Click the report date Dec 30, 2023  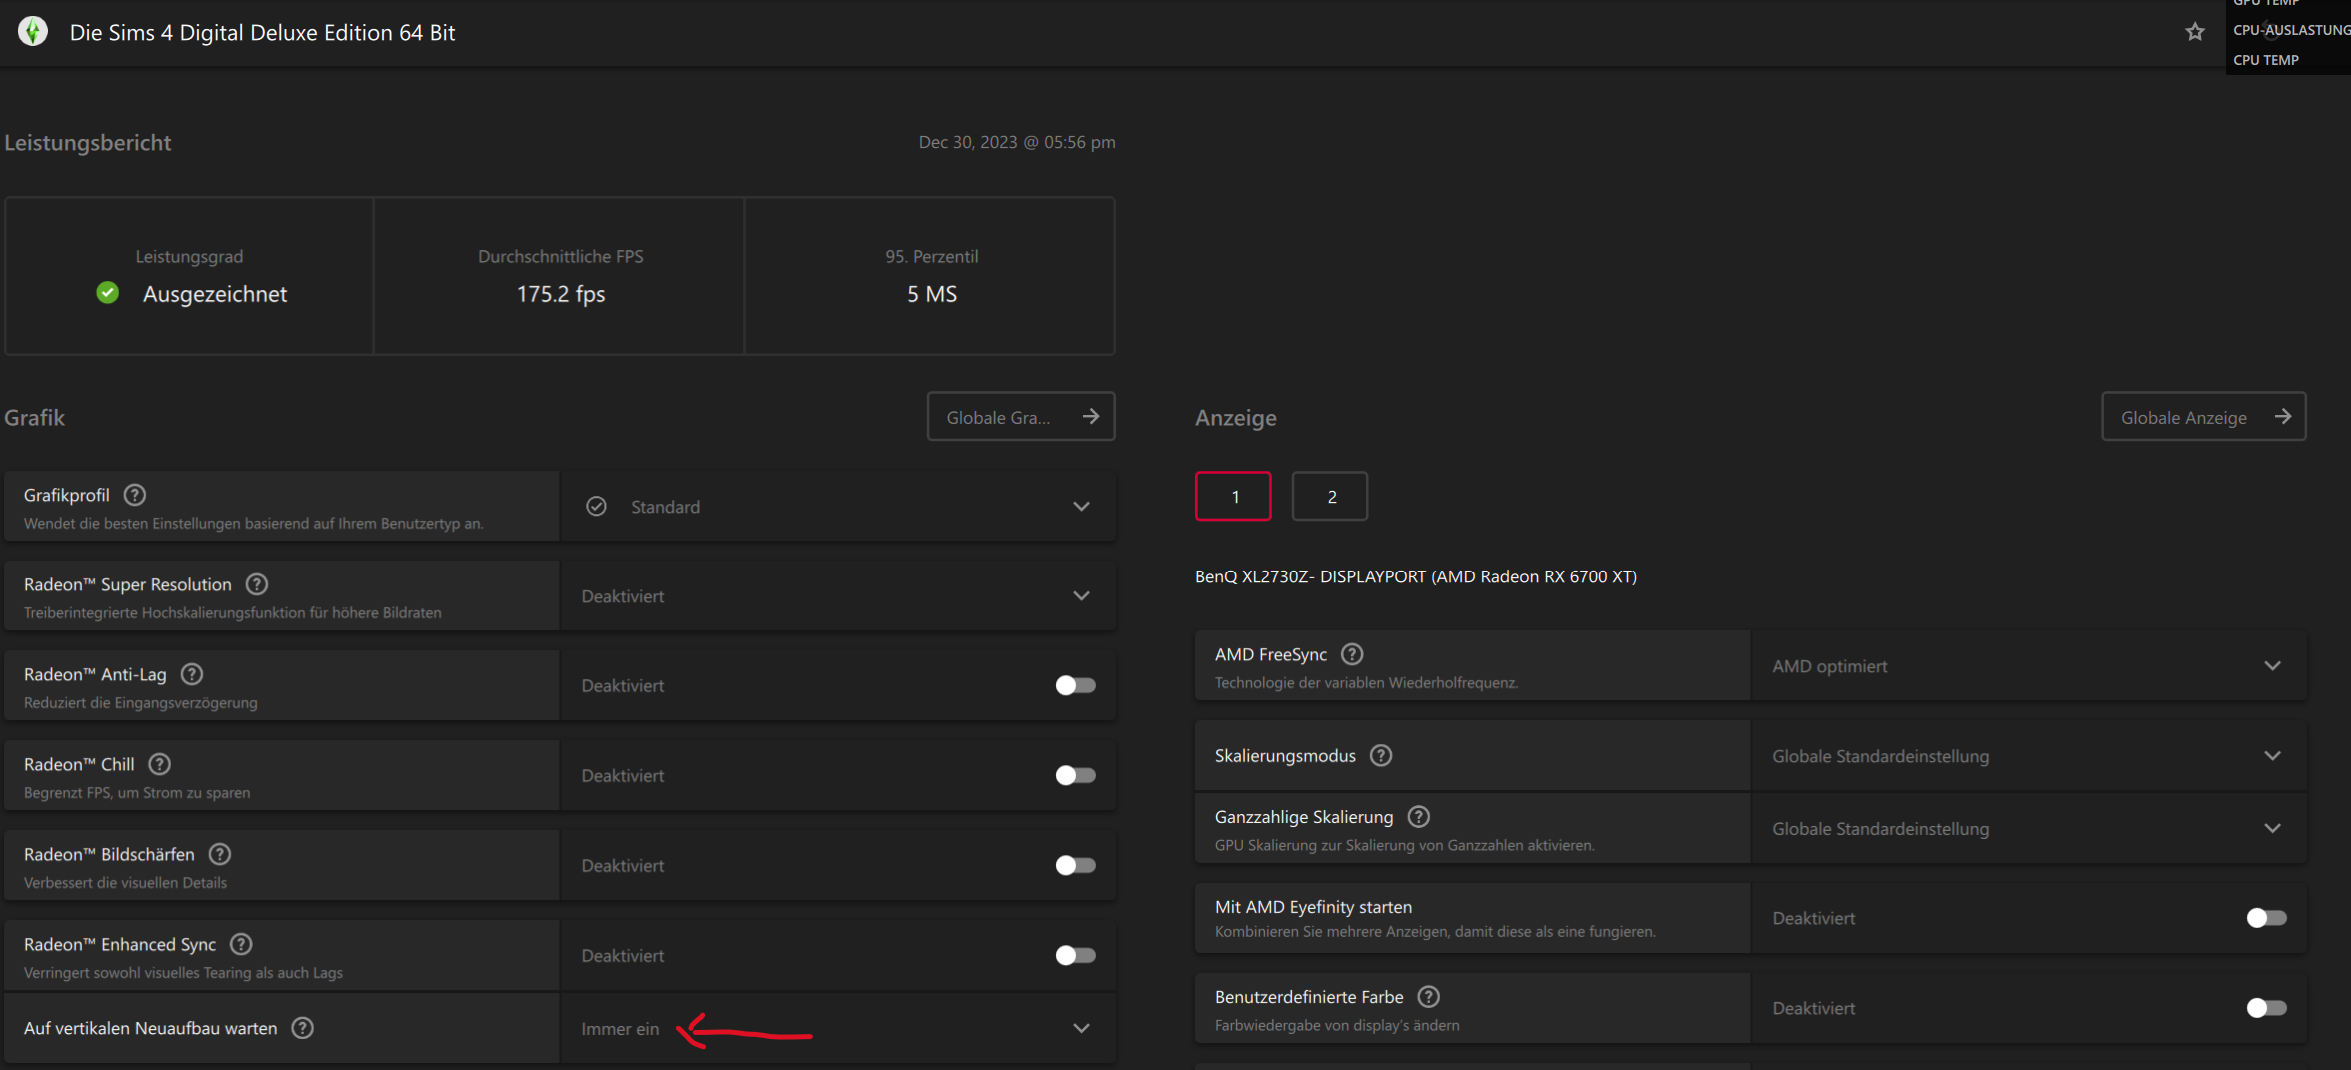pyautogui.click(x=1017, y=142)
